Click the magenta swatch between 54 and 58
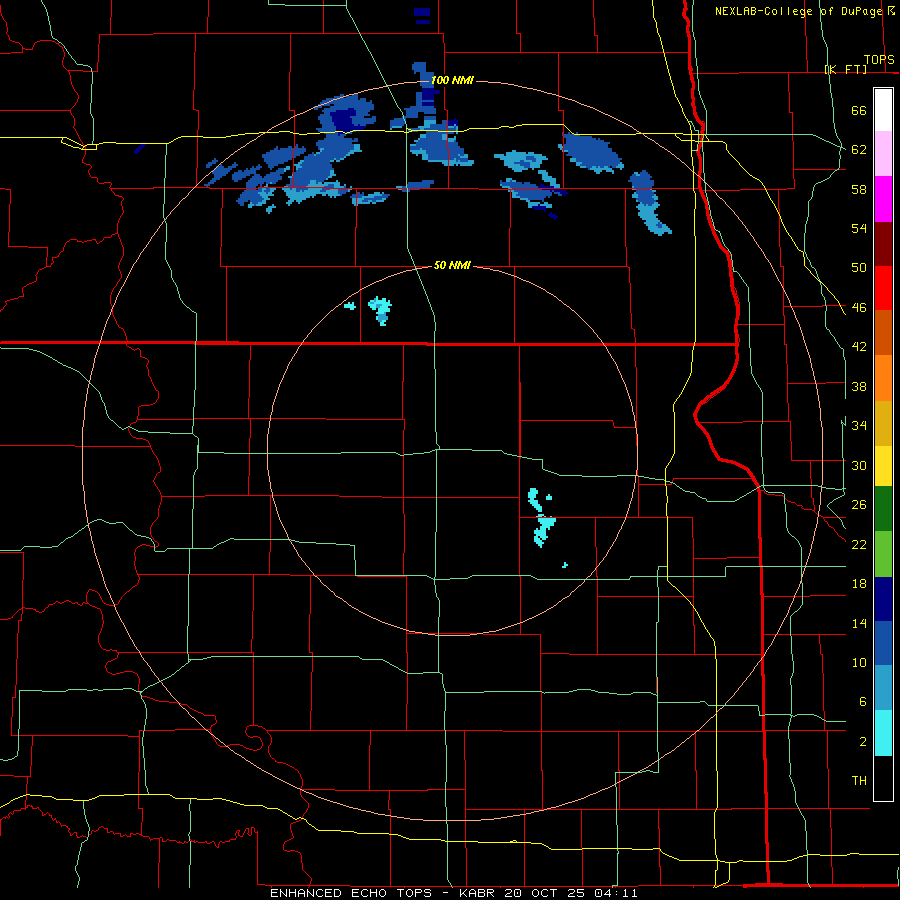The height and width of the screenshot is (900, 900). pos(883,199)
